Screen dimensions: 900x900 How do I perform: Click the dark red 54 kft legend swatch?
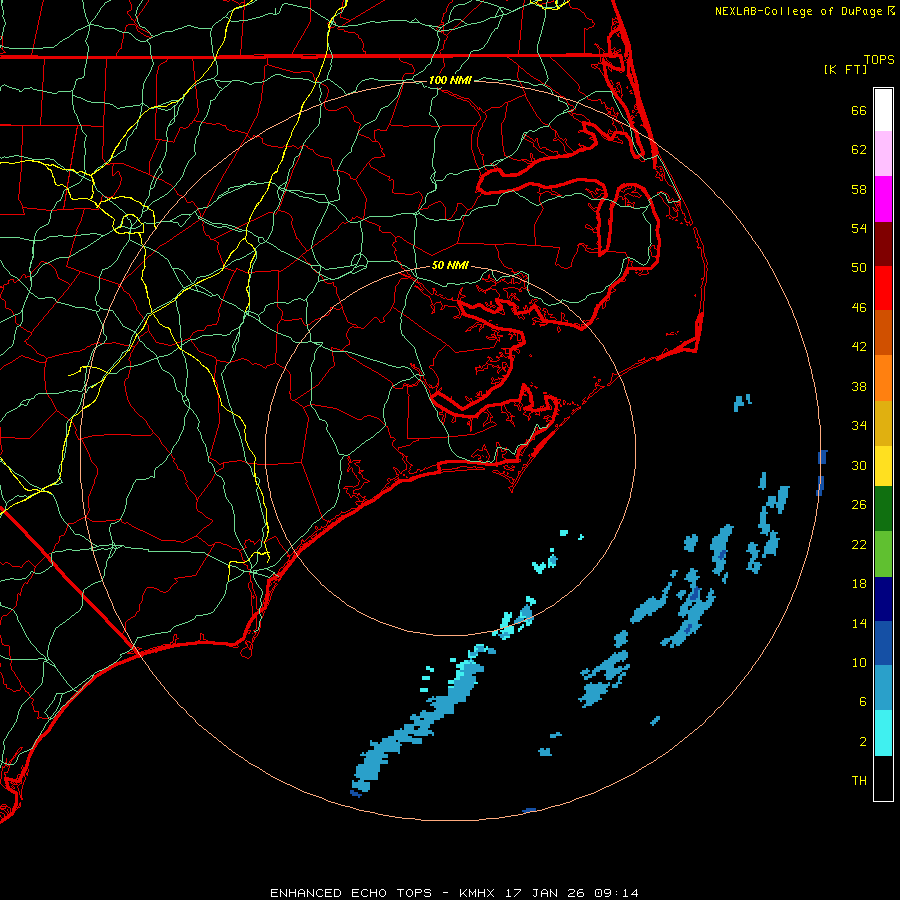pos(883,244)
